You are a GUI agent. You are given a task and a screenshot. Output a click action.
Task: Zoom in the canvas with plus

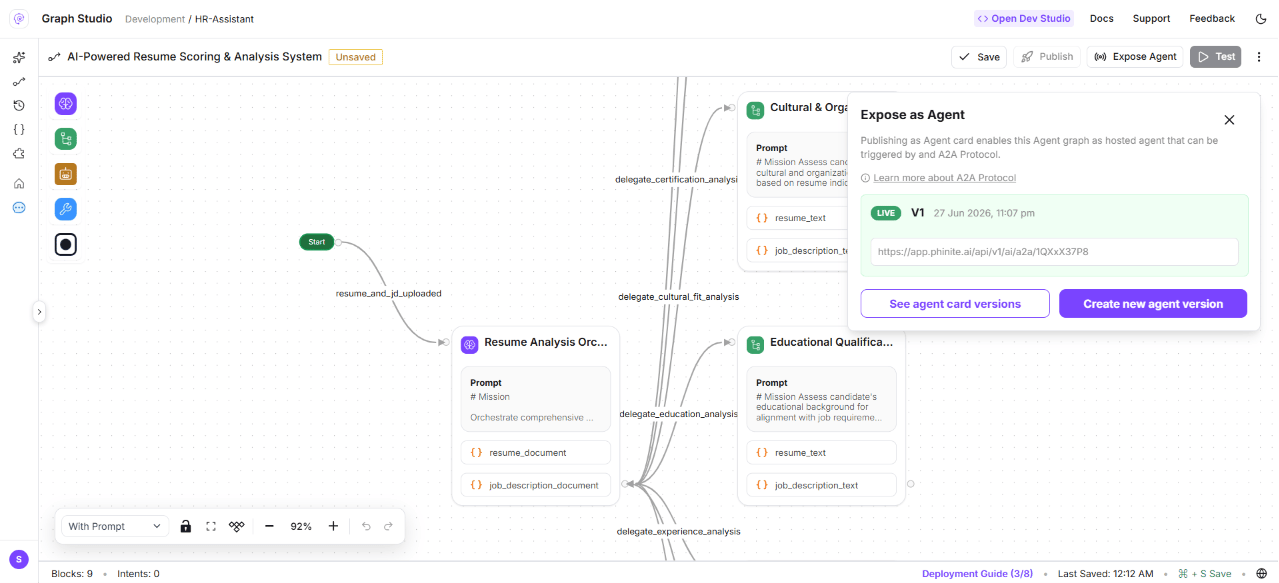pyautogui.click(x=333, y=526)
